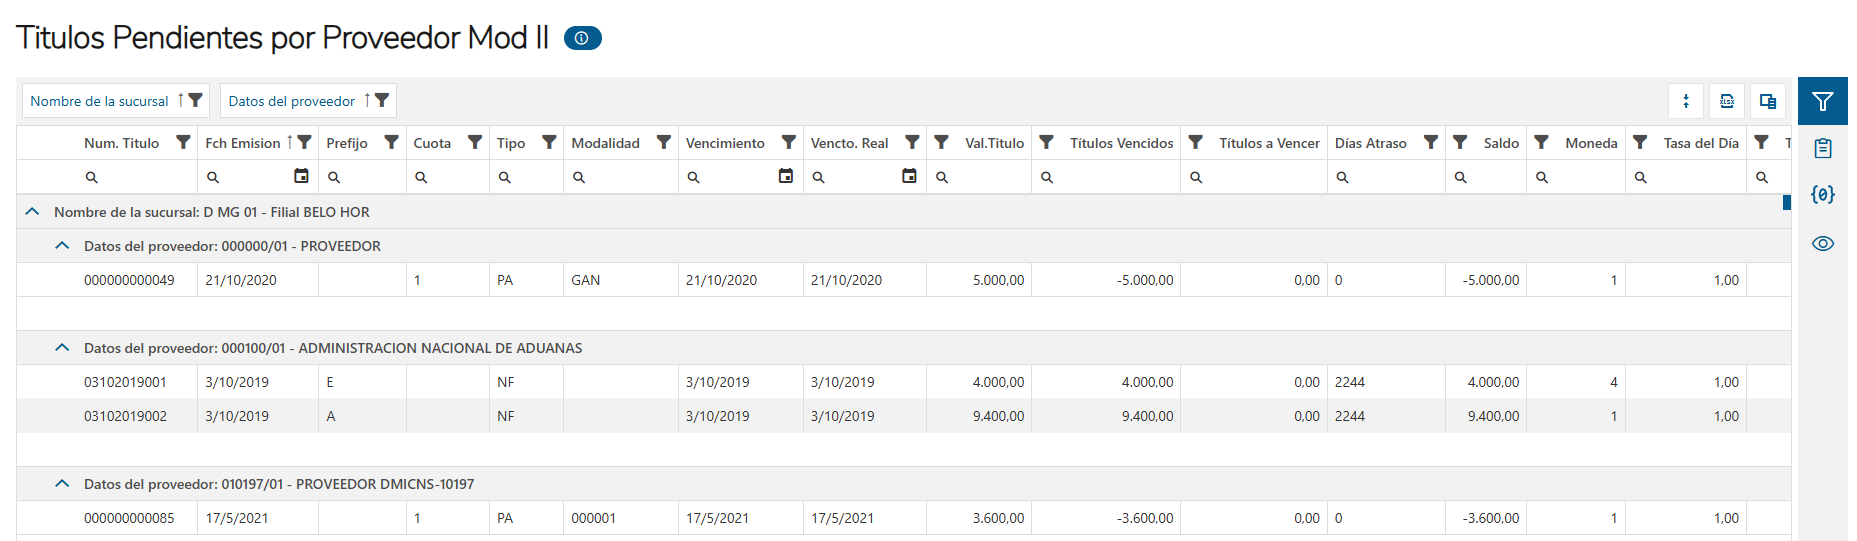This screenshot has height=541, width=1857.
Task: Sort by the Días Atraso column header
Action: tap(1370, 143)
